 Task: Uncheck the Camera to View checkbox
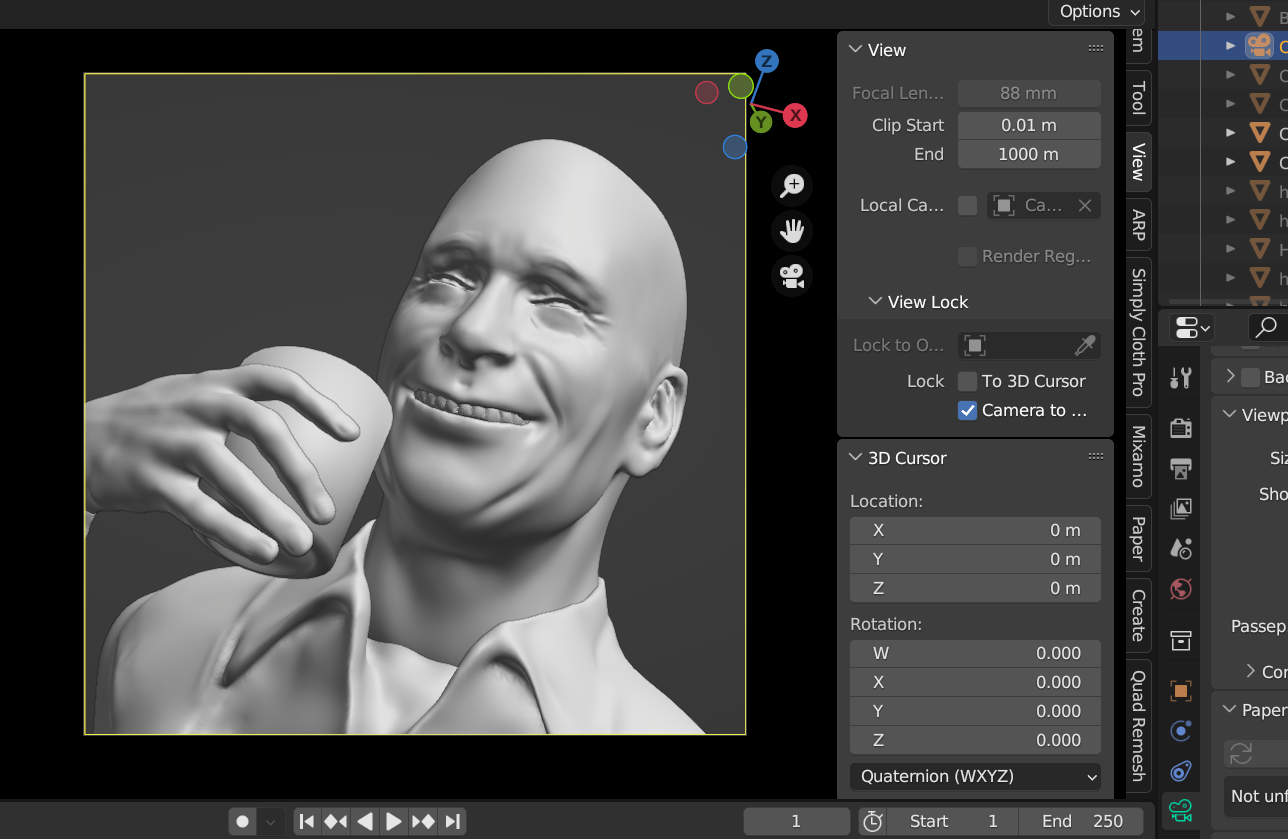(967, 410)
